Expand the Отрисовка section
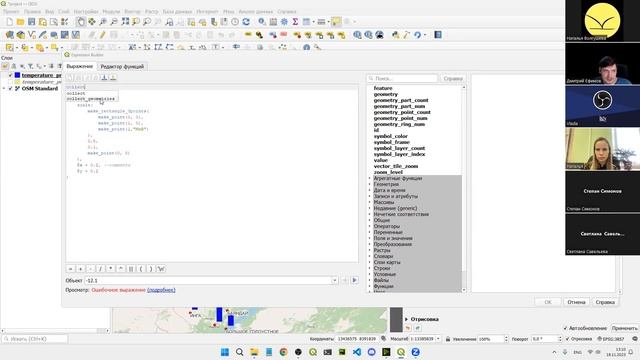The image size is (640, 360). point(406,319)
